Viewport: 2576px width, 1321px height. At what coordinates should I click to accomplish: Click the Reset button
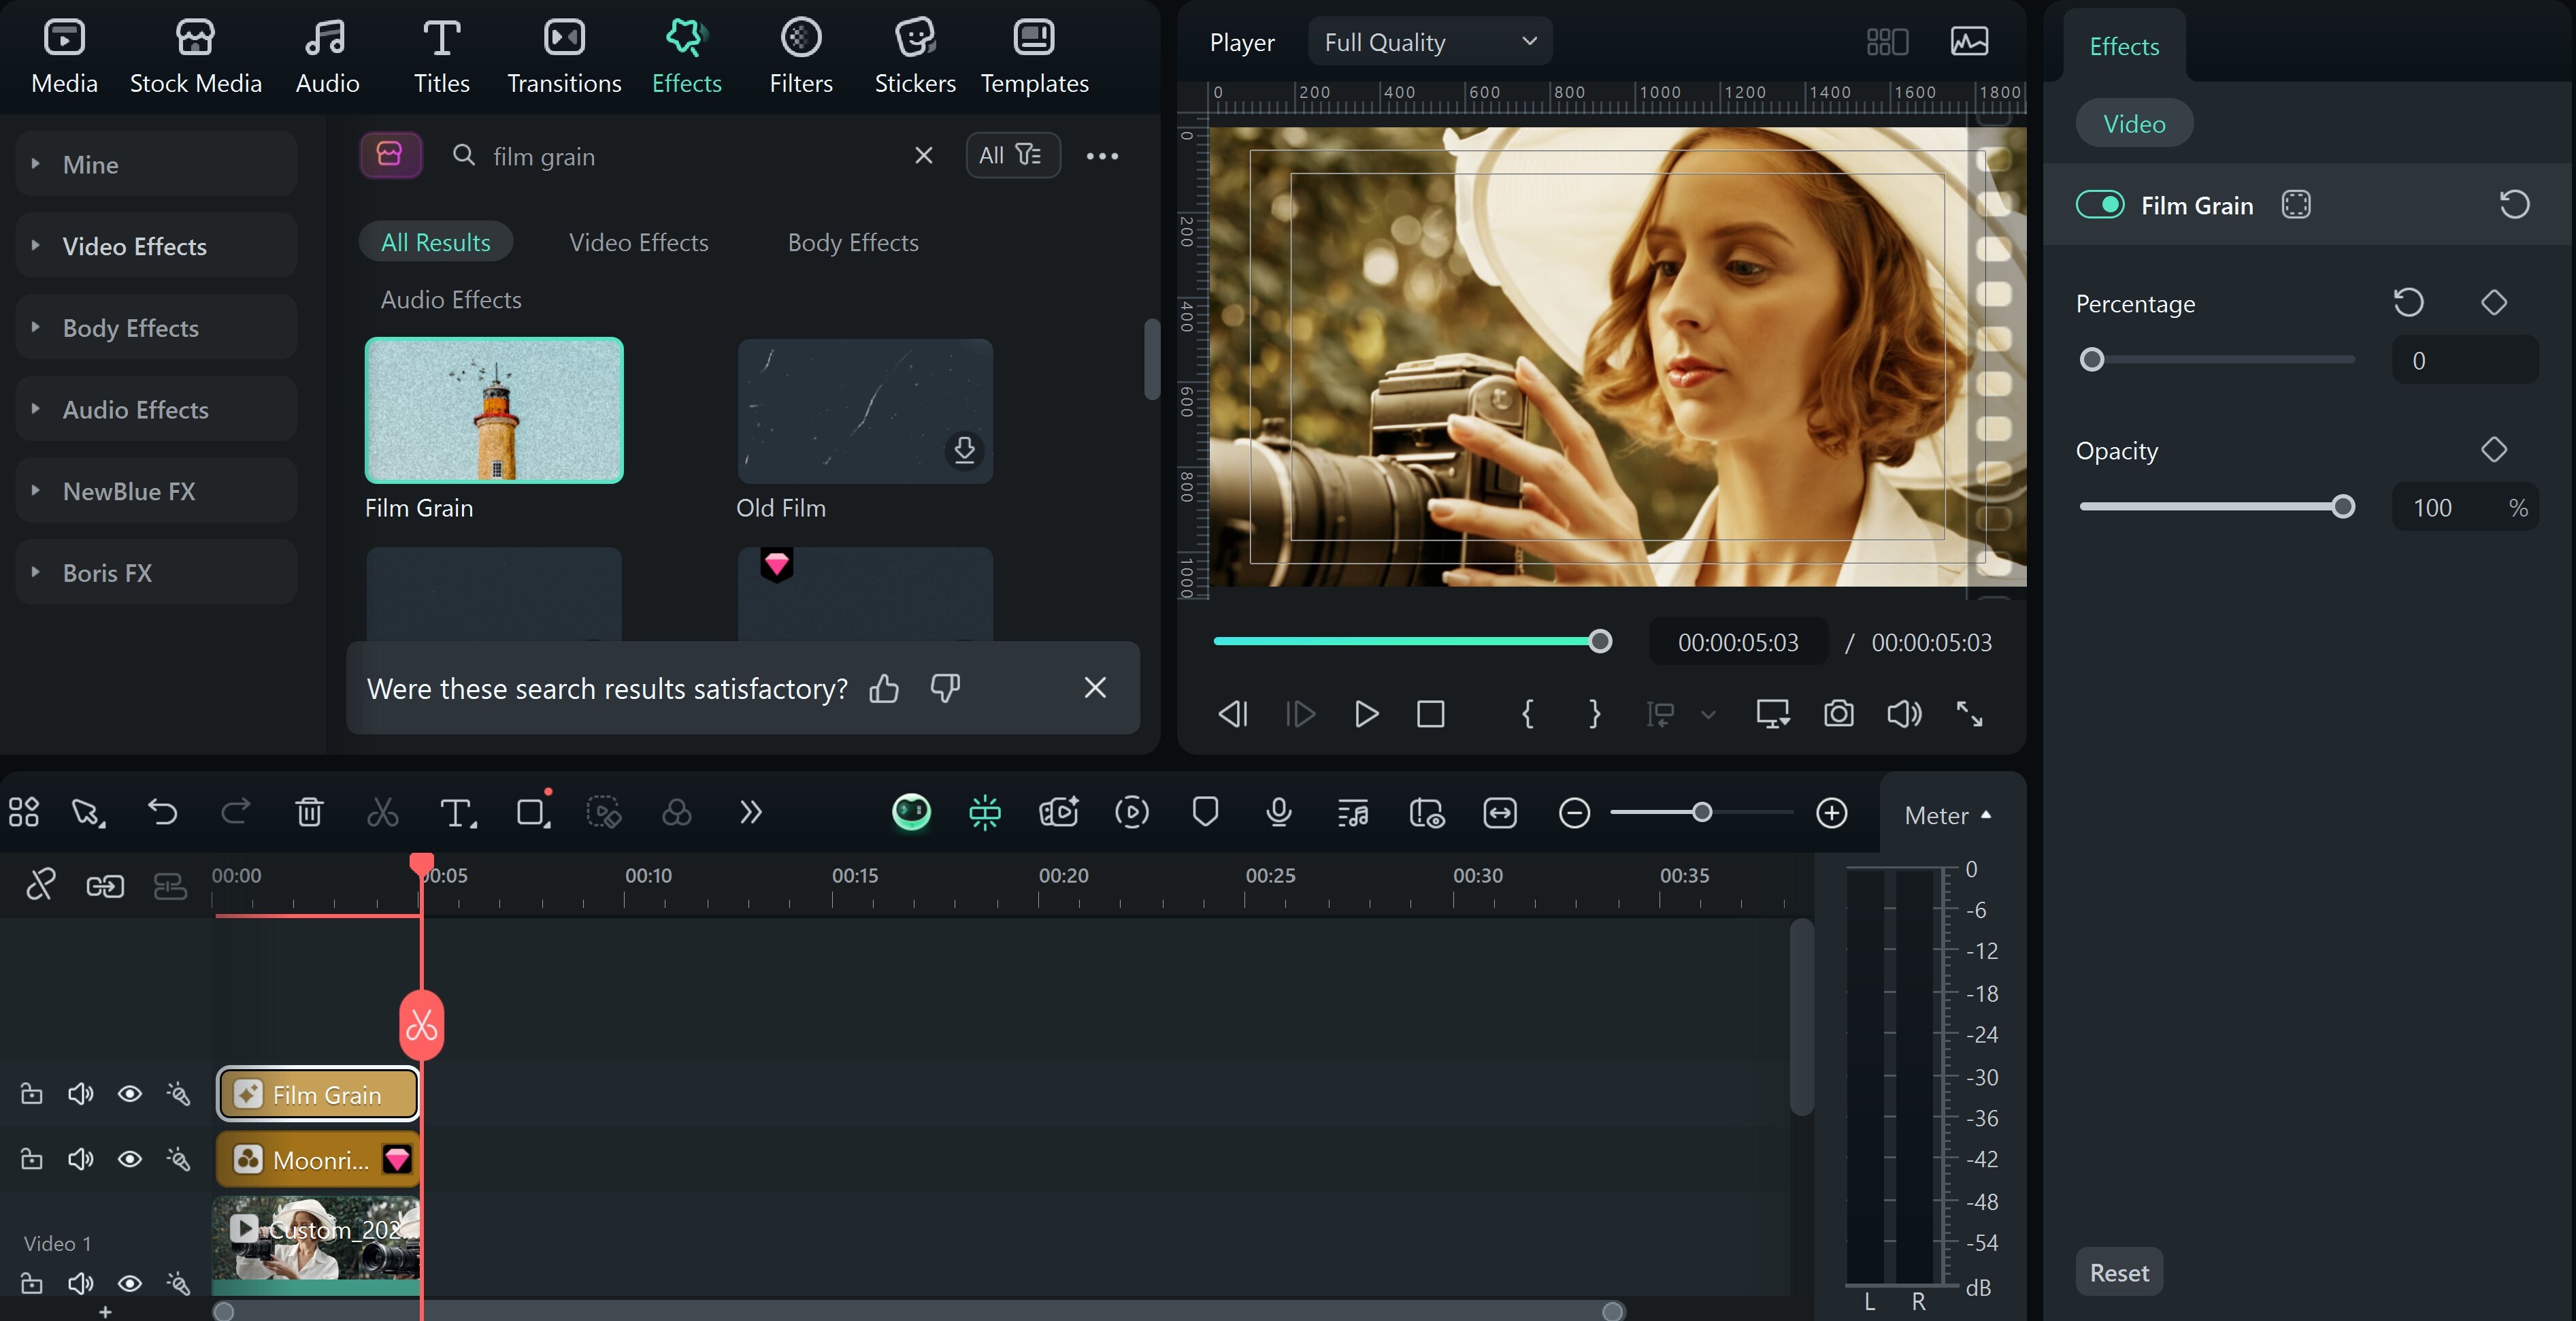(2118, 1272)
